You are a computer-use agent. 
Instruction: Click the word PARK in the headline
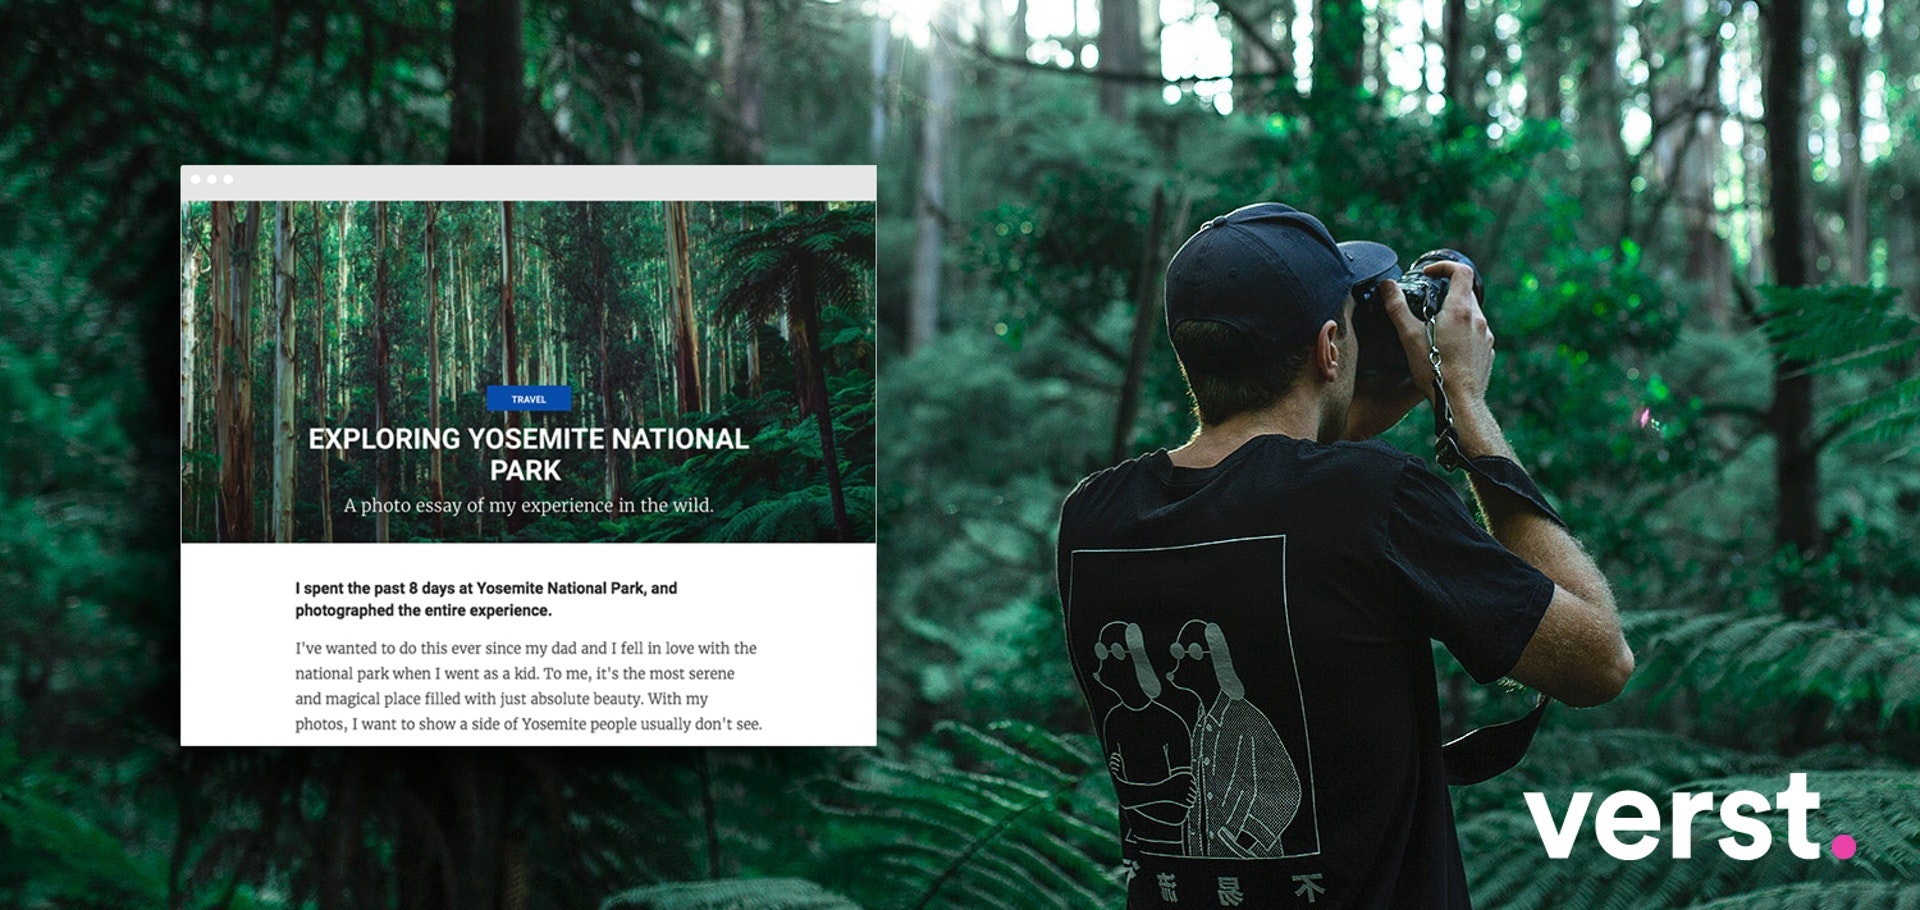(x=525, y=470)
